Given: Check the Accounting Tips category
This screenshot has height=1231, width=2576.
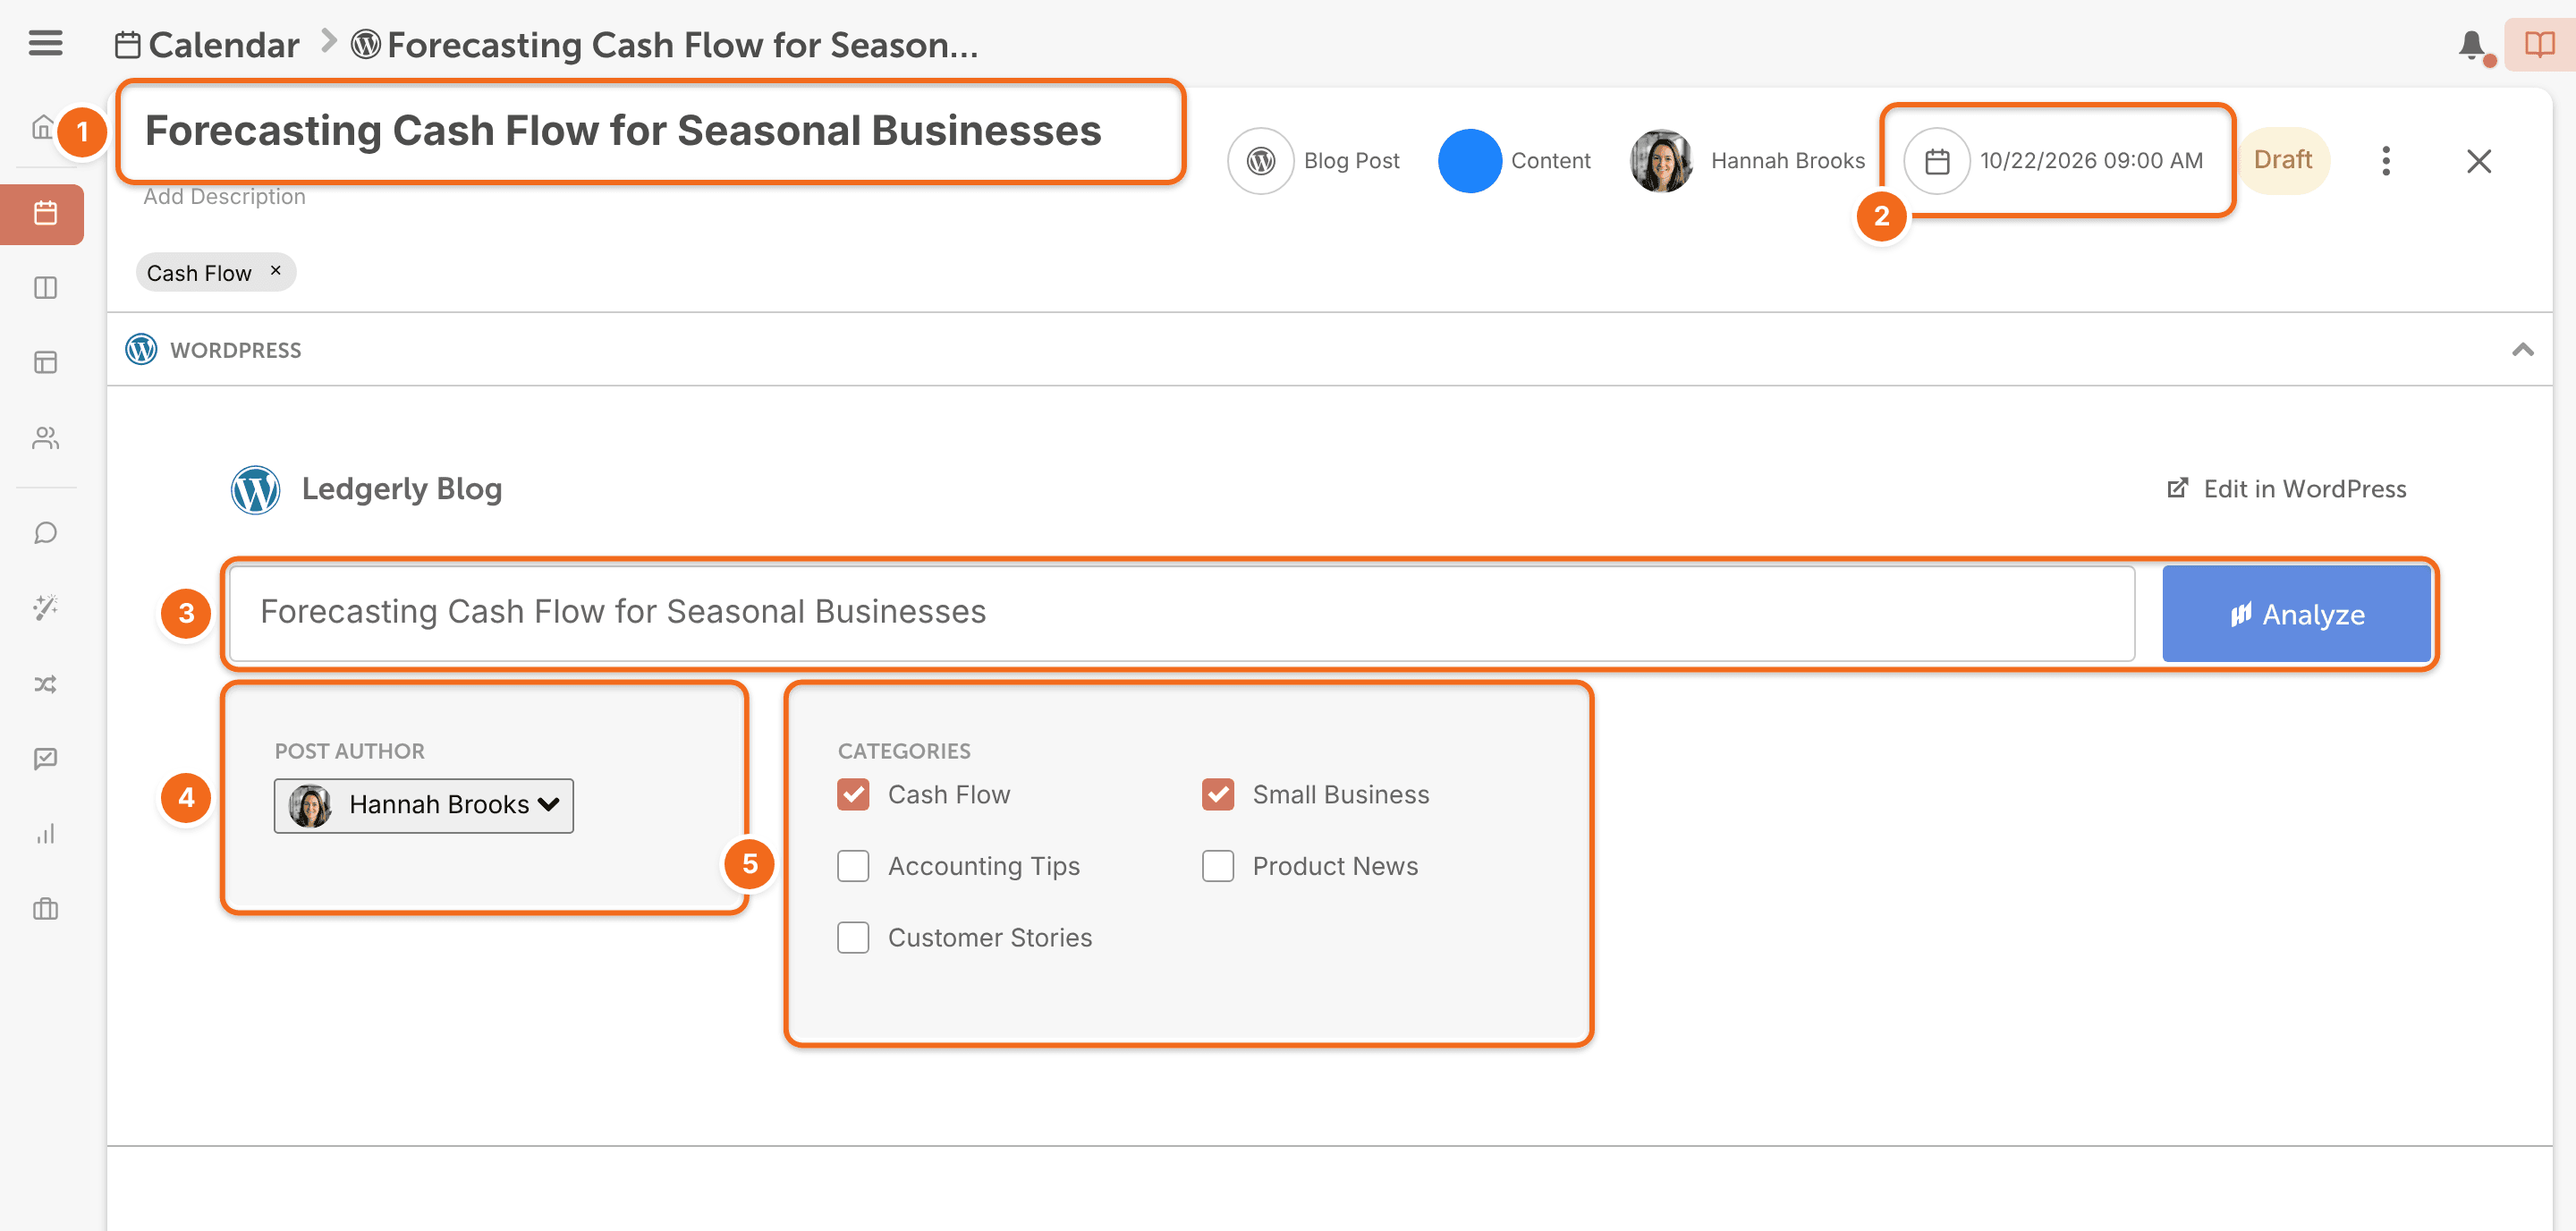Looking at the screenshot, I should point(853,866).
